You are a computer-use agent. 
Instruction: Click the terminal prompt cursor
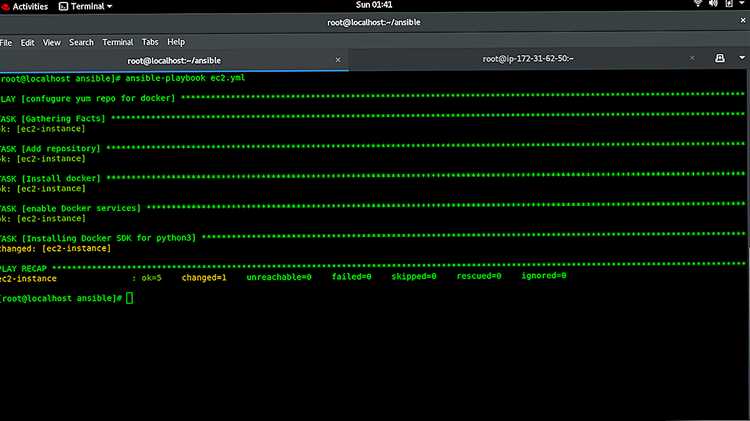pyautogui.click(x=130, y=298)
